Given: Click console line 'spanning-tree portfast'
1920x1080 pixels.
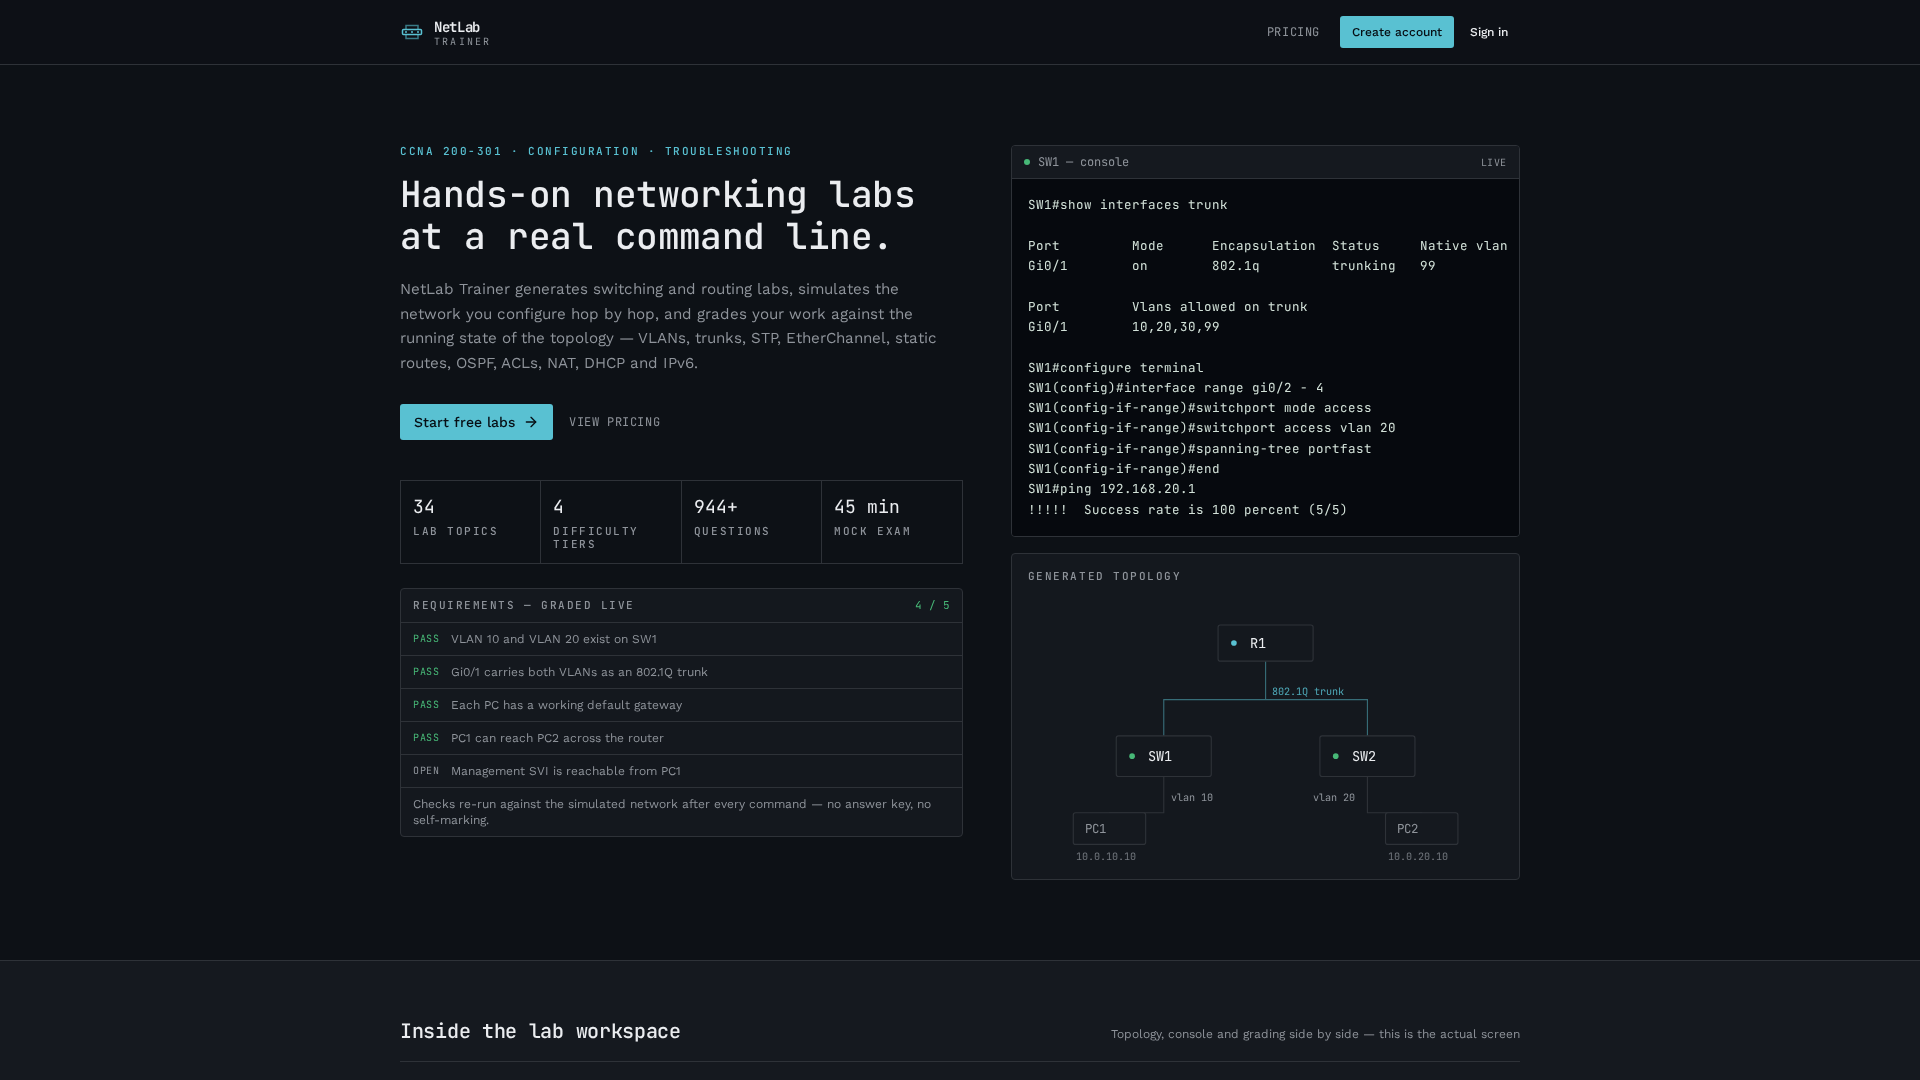Looking at the screenshot, I should click(1200, 449).
